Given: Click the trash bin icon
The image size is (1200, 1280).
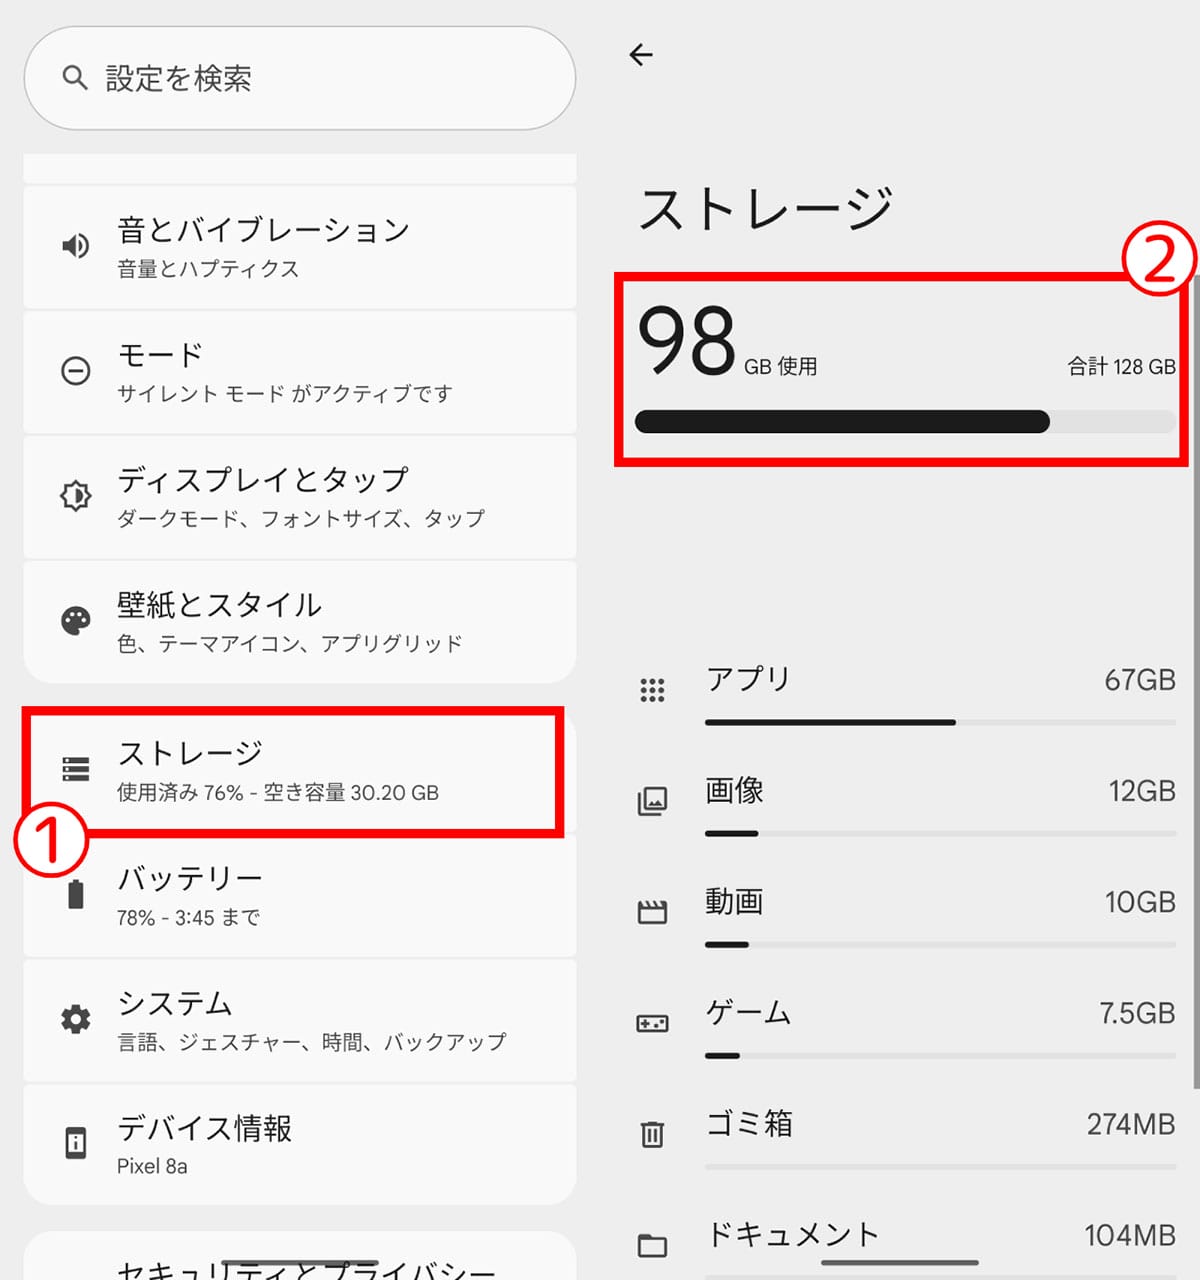Looking at the screenshot, I should click(x=652, y=1134).
